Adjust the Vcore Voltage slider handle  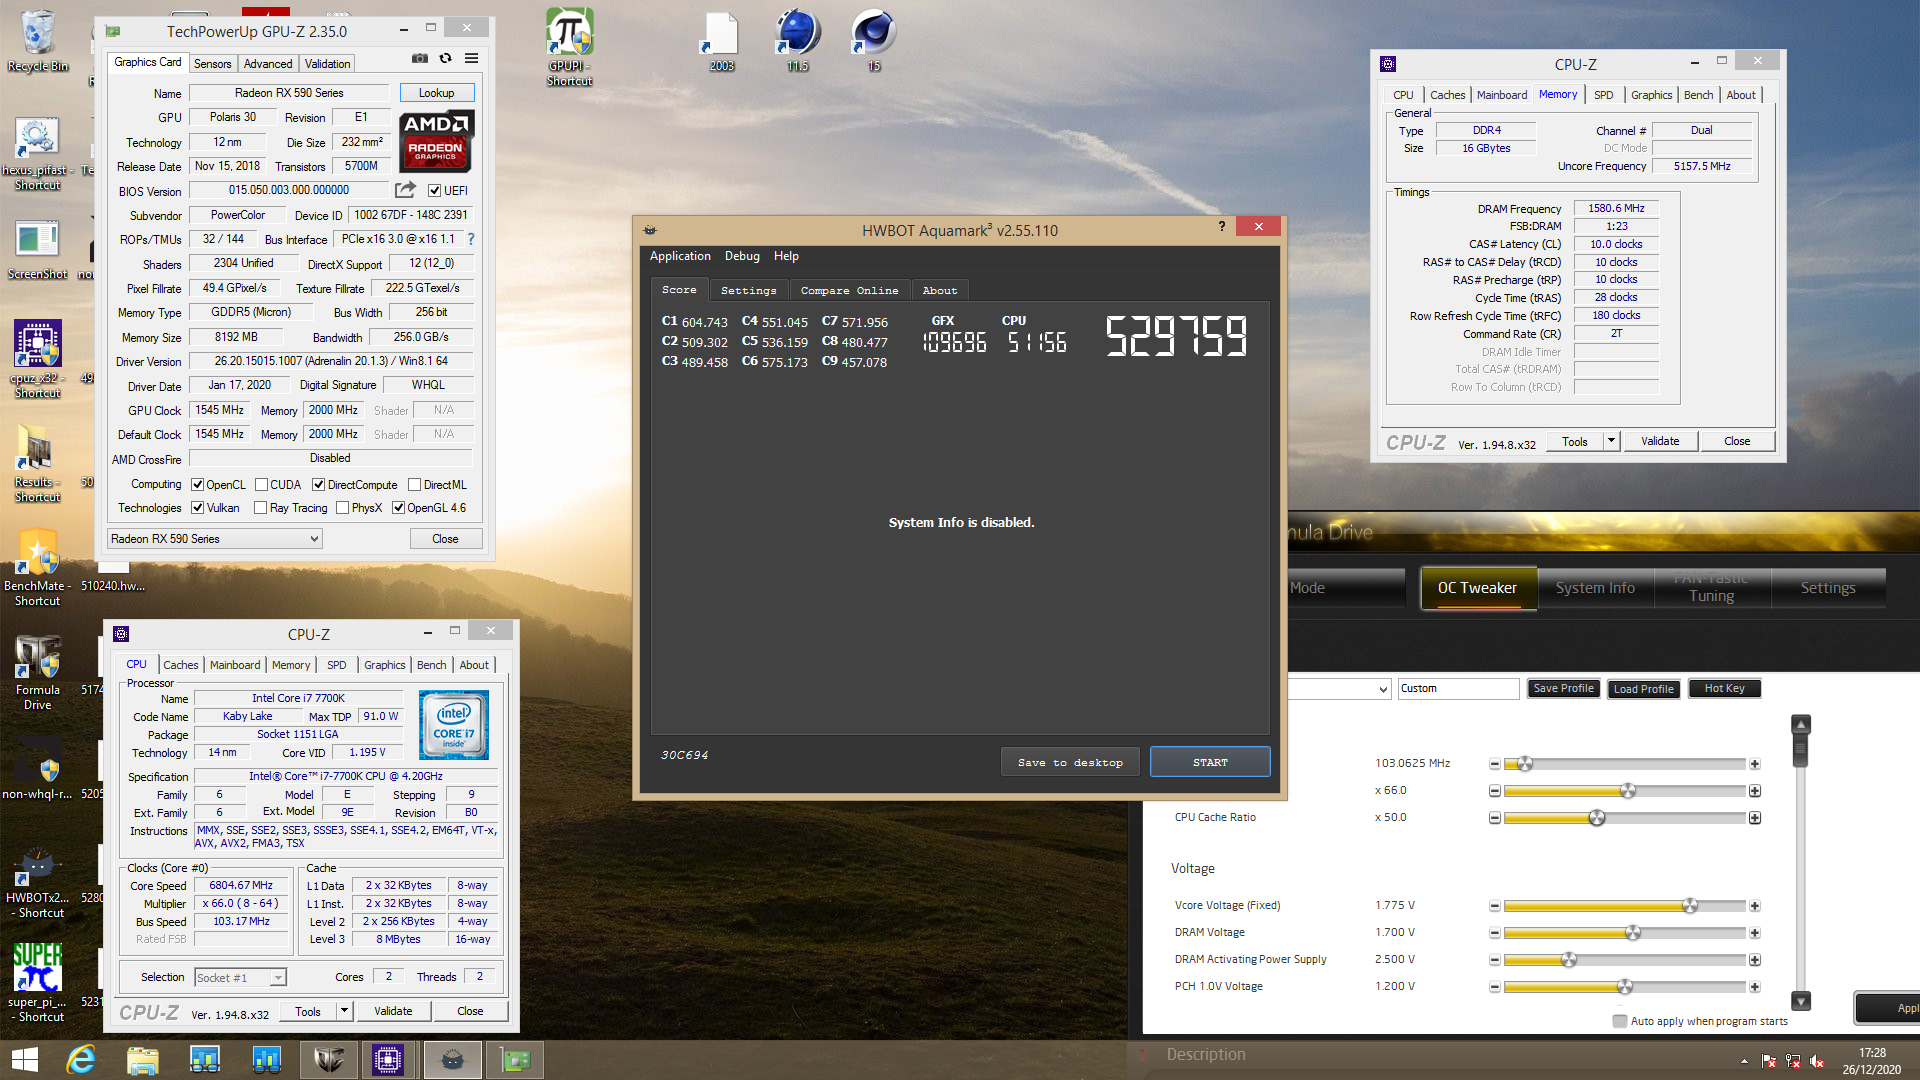click(1690, 906)
